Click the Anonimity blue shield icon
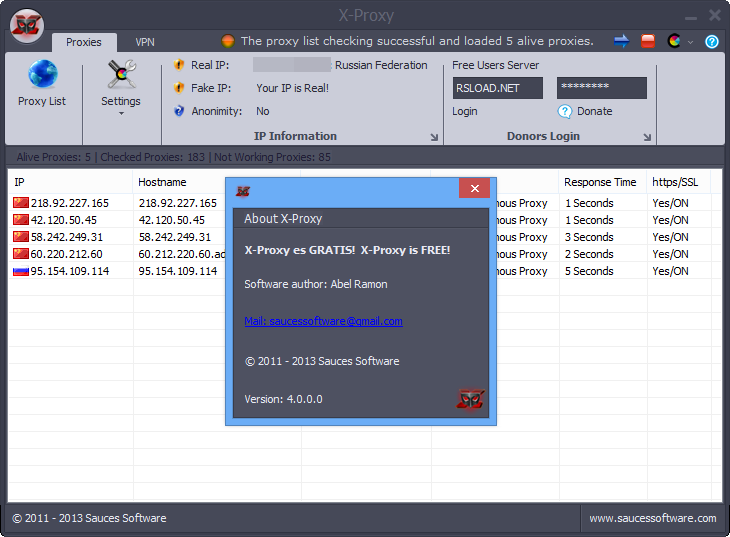The image size is (730, 537). click(x=179, y=111)
